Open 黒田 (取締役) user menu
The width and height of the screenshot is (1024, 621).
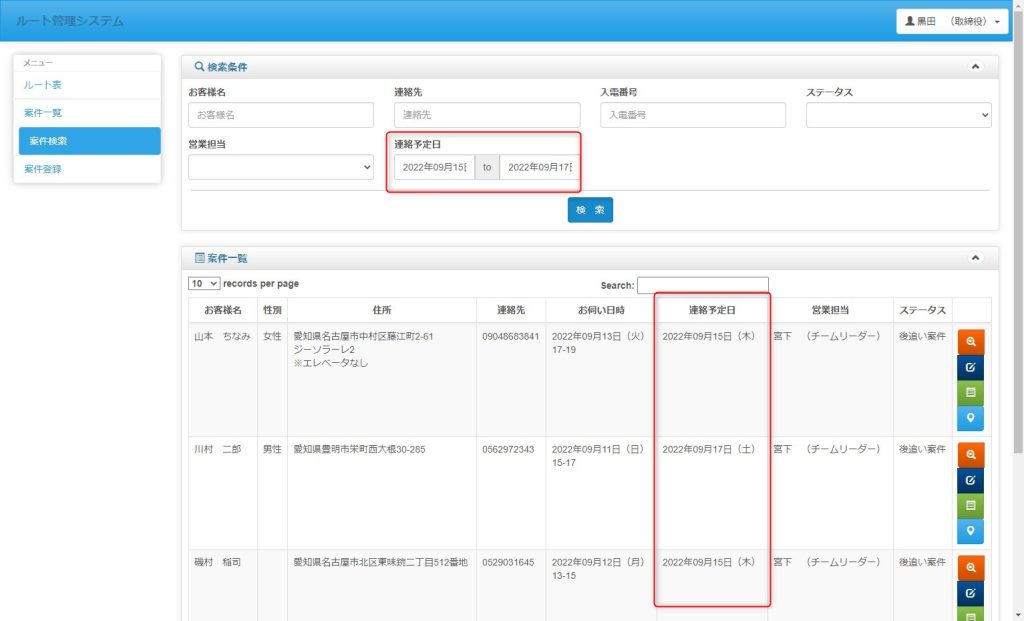[951, 21]
